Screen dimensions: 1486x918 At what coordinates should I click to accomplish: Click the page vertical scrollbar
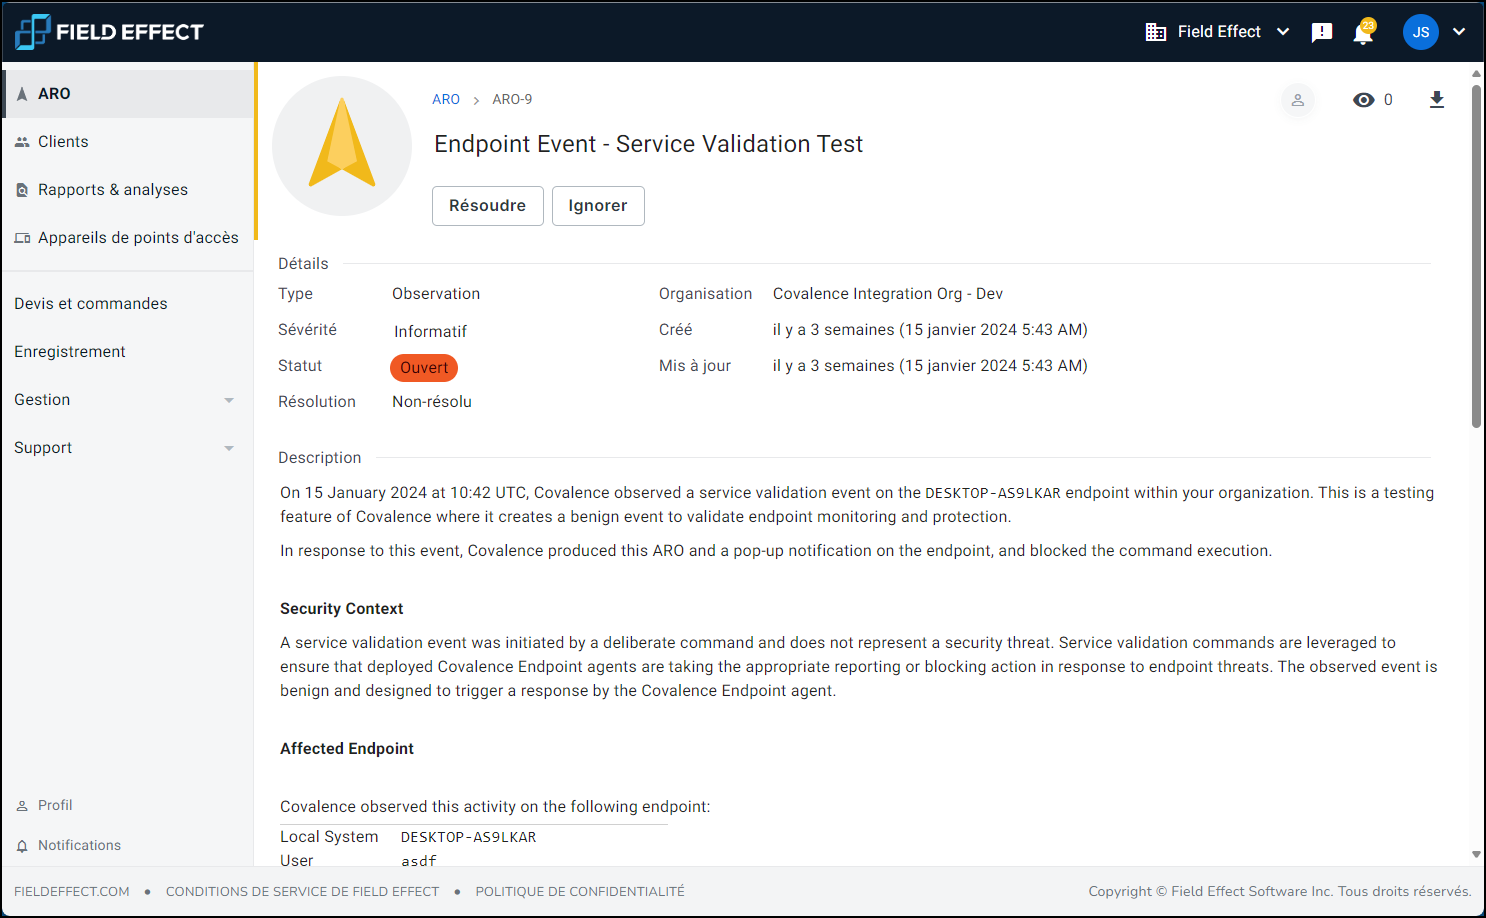pyautogui.click(x=1476, y=256)
